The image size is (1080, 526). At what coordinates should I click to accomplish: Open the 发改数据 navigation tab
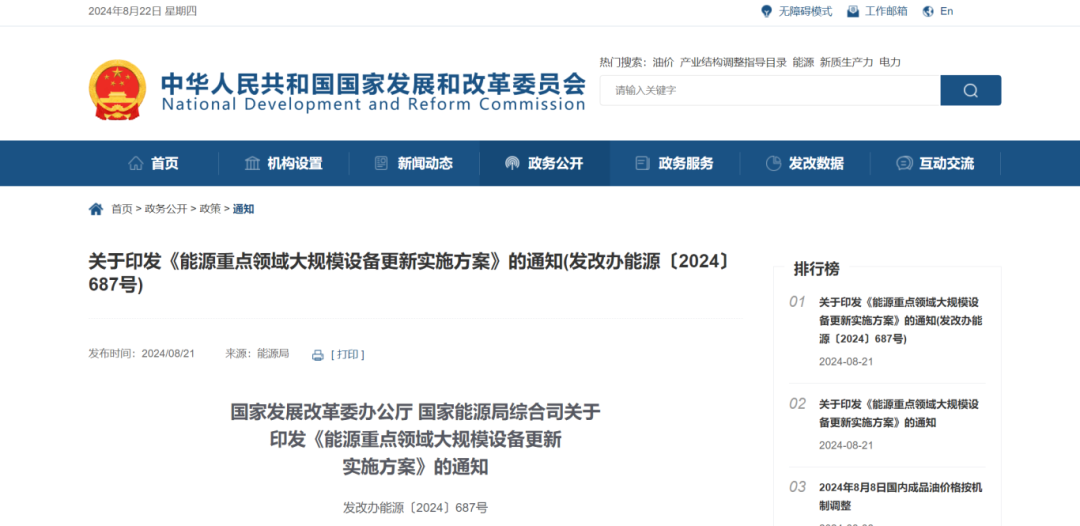point(805,163)
